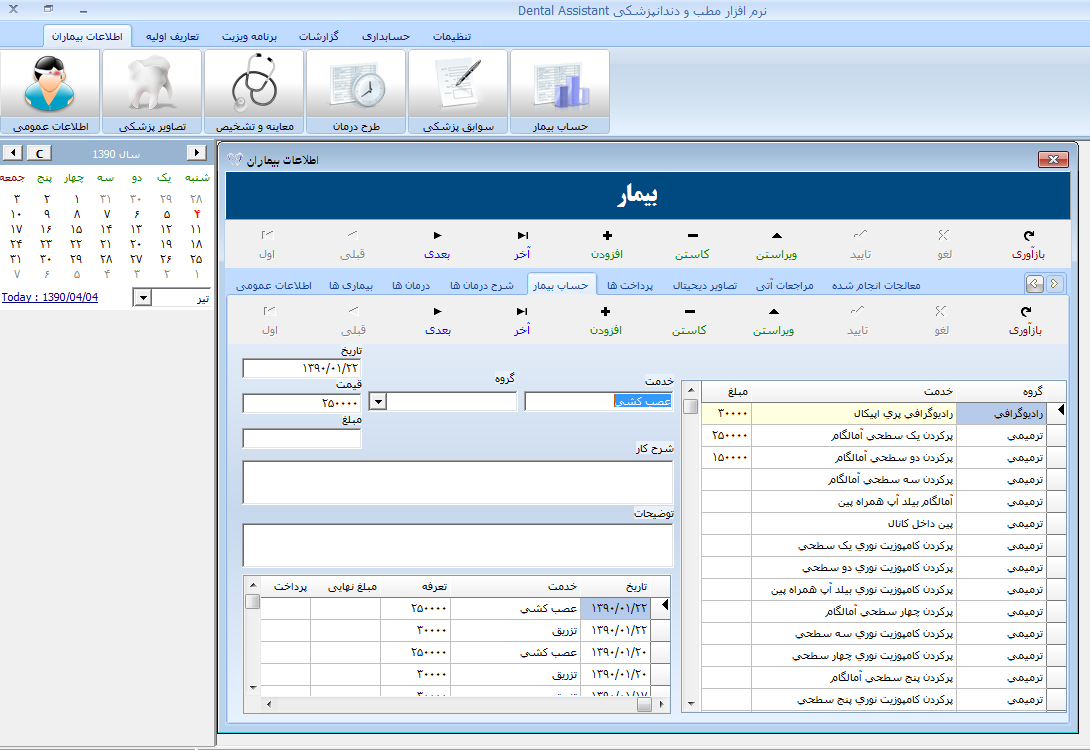Click the Today 1390/04/04 link
Viewport: 1090px width, 750px height.
point(50,297)
